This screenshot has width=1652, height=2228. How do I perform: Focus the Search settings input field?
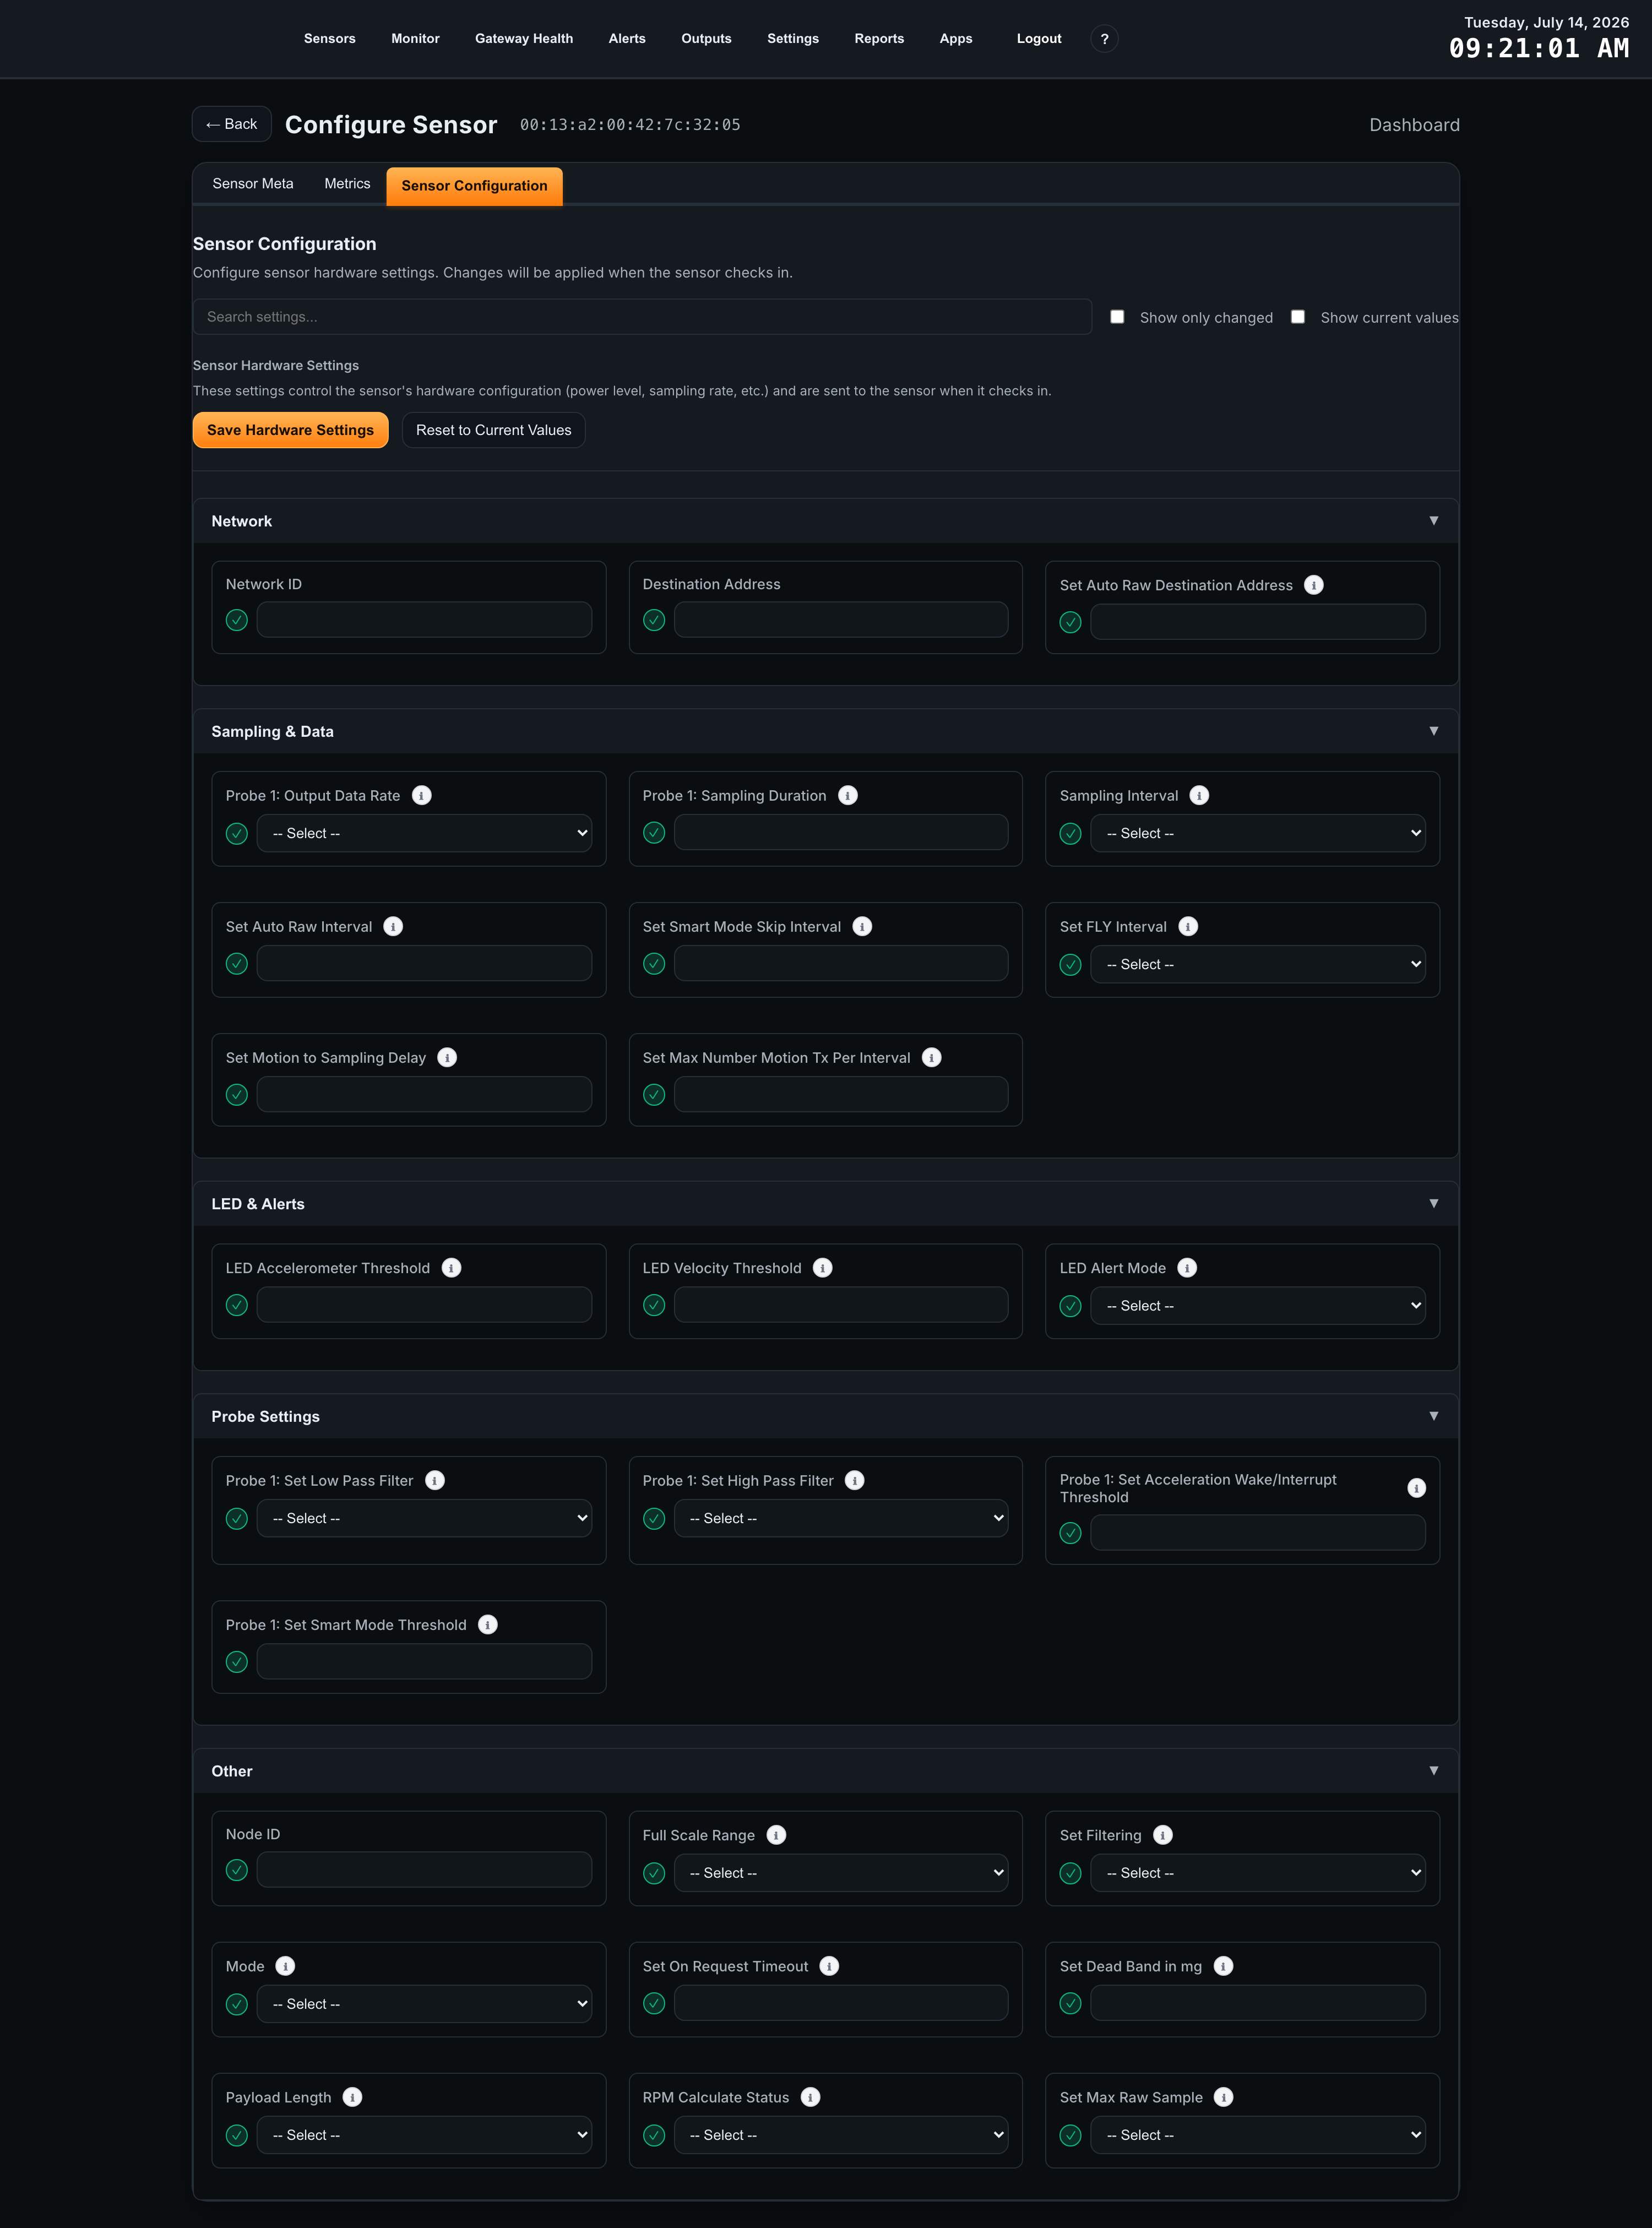(642, 317)
